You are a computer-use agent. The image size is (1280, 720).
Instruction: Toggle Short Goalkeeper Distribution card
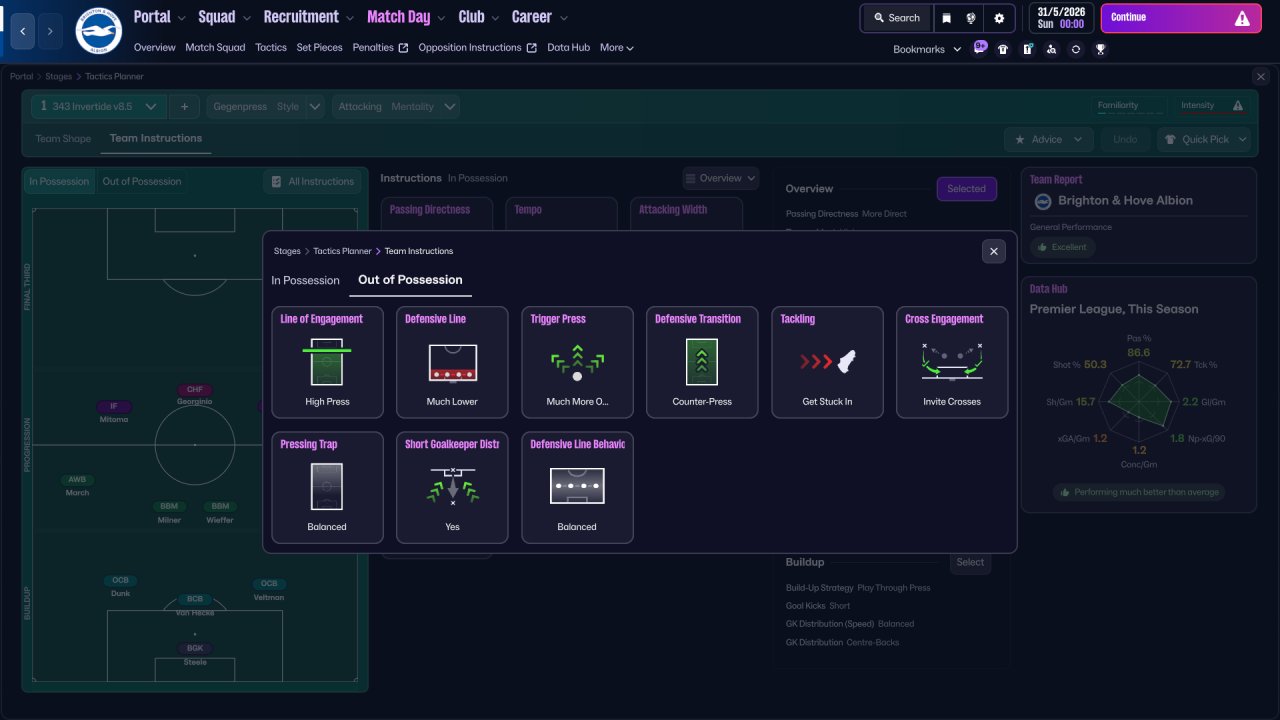452,487
